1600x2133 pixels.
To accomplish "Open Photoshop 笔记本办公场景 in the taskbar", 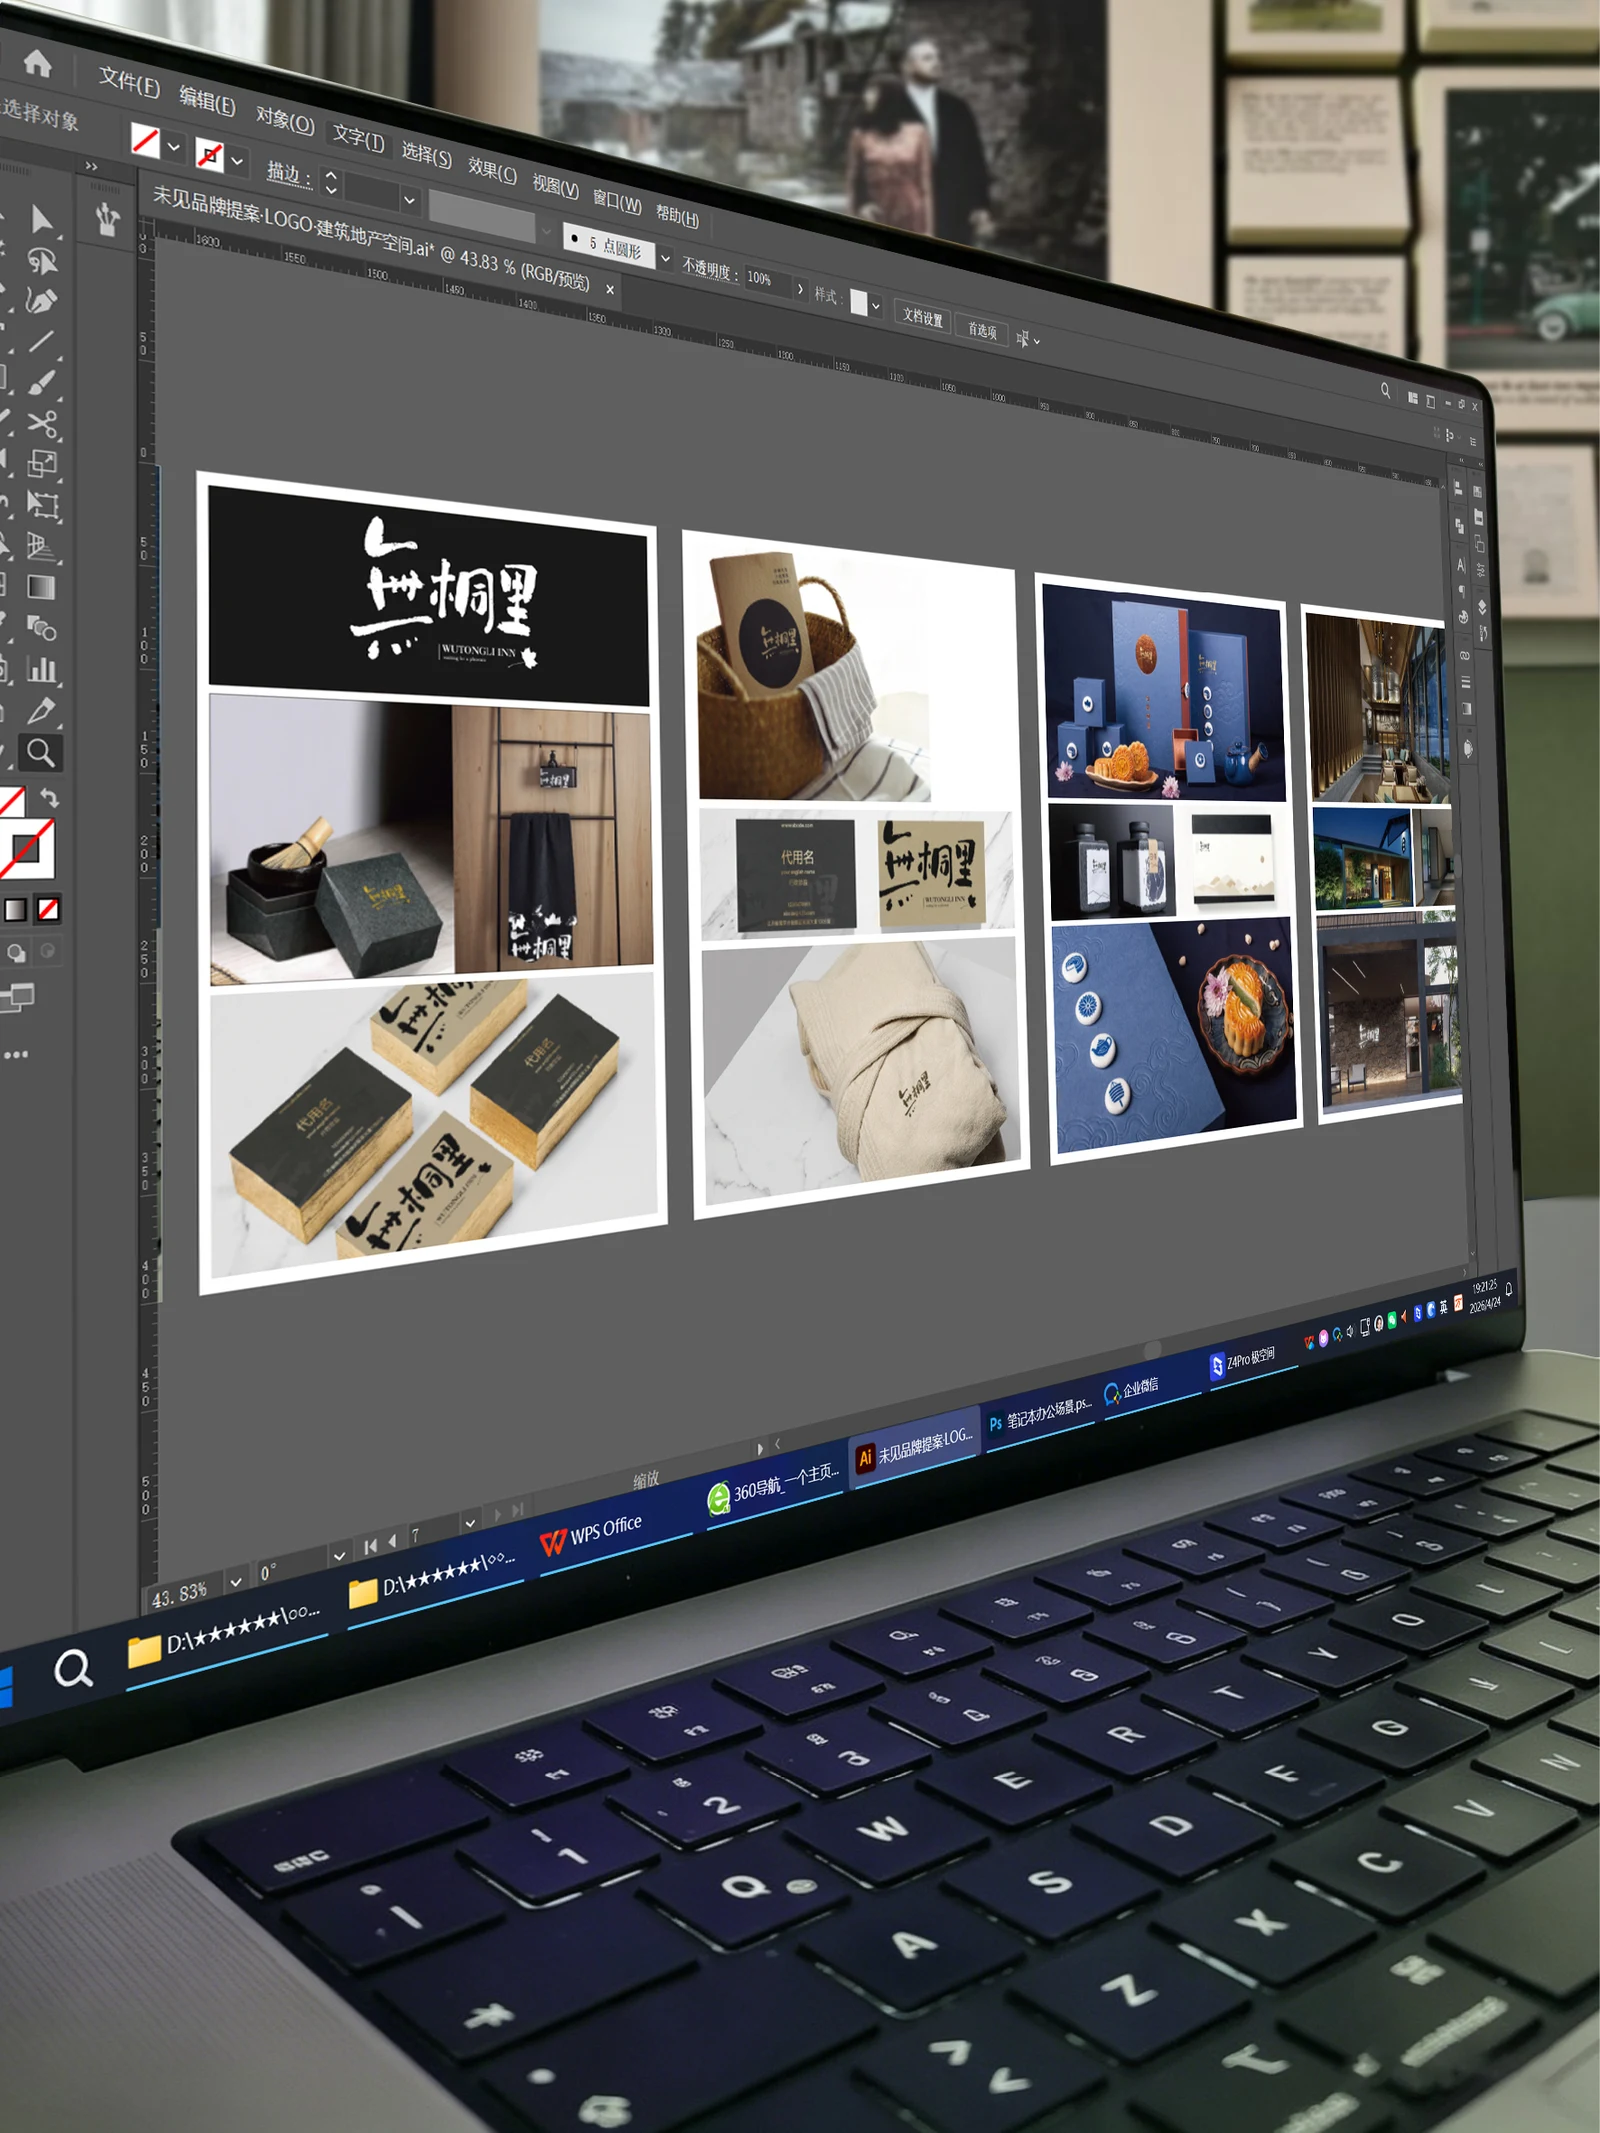I will click(1040, 1415).
